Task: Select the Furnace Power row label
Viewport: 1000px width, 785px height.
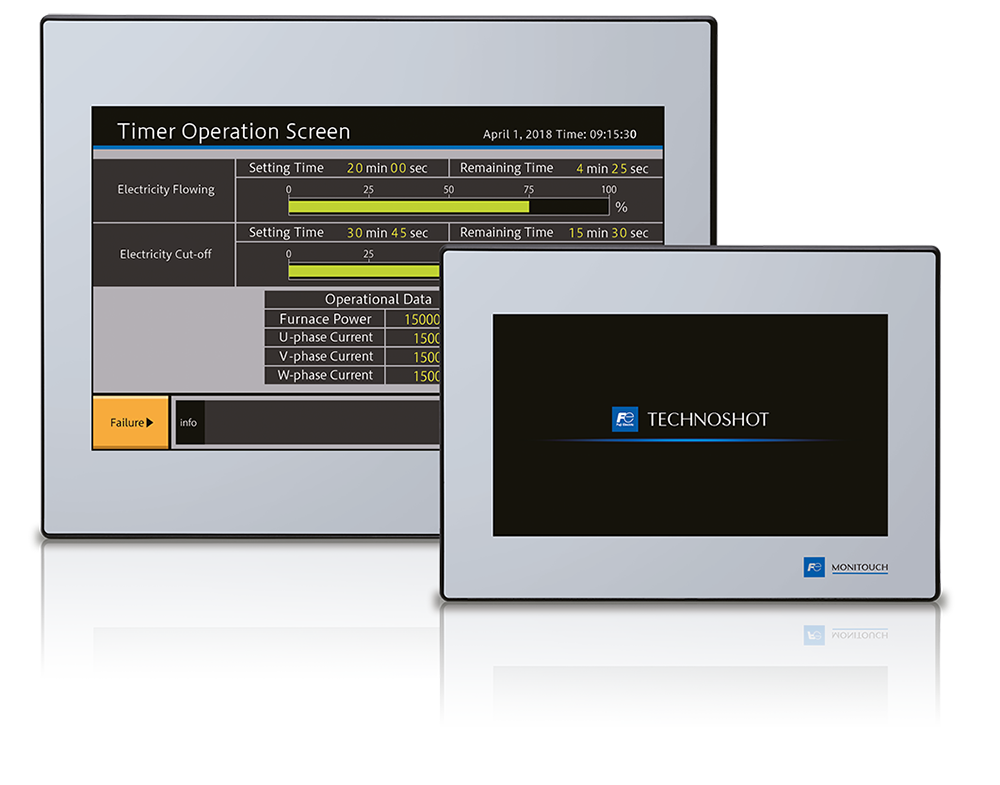Action: click(x=325, y=319)
